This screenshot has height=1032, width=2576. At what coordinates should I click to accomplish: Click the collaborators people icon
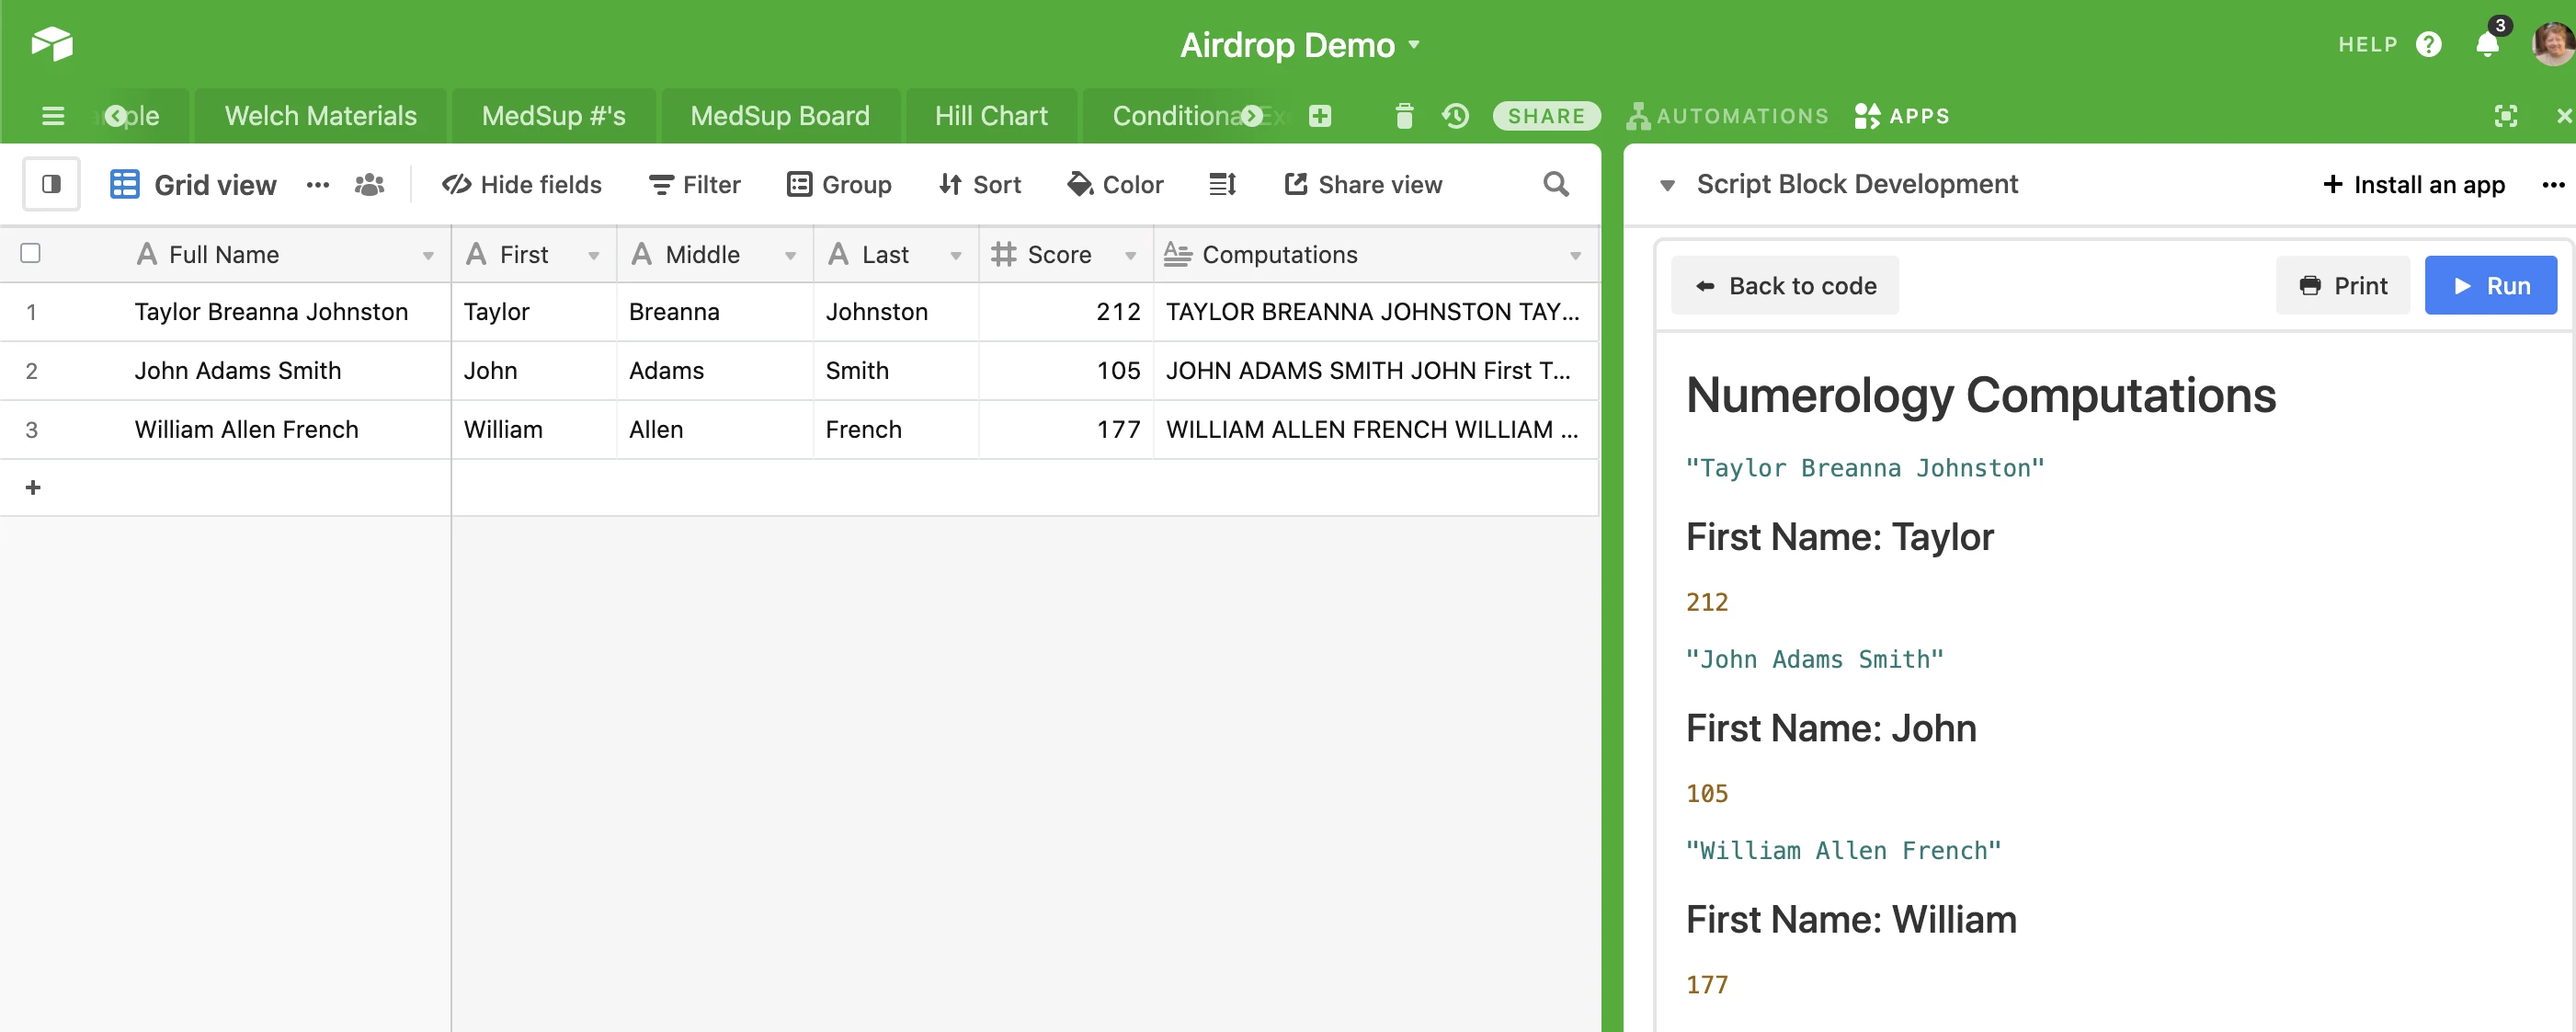(369, 184)
